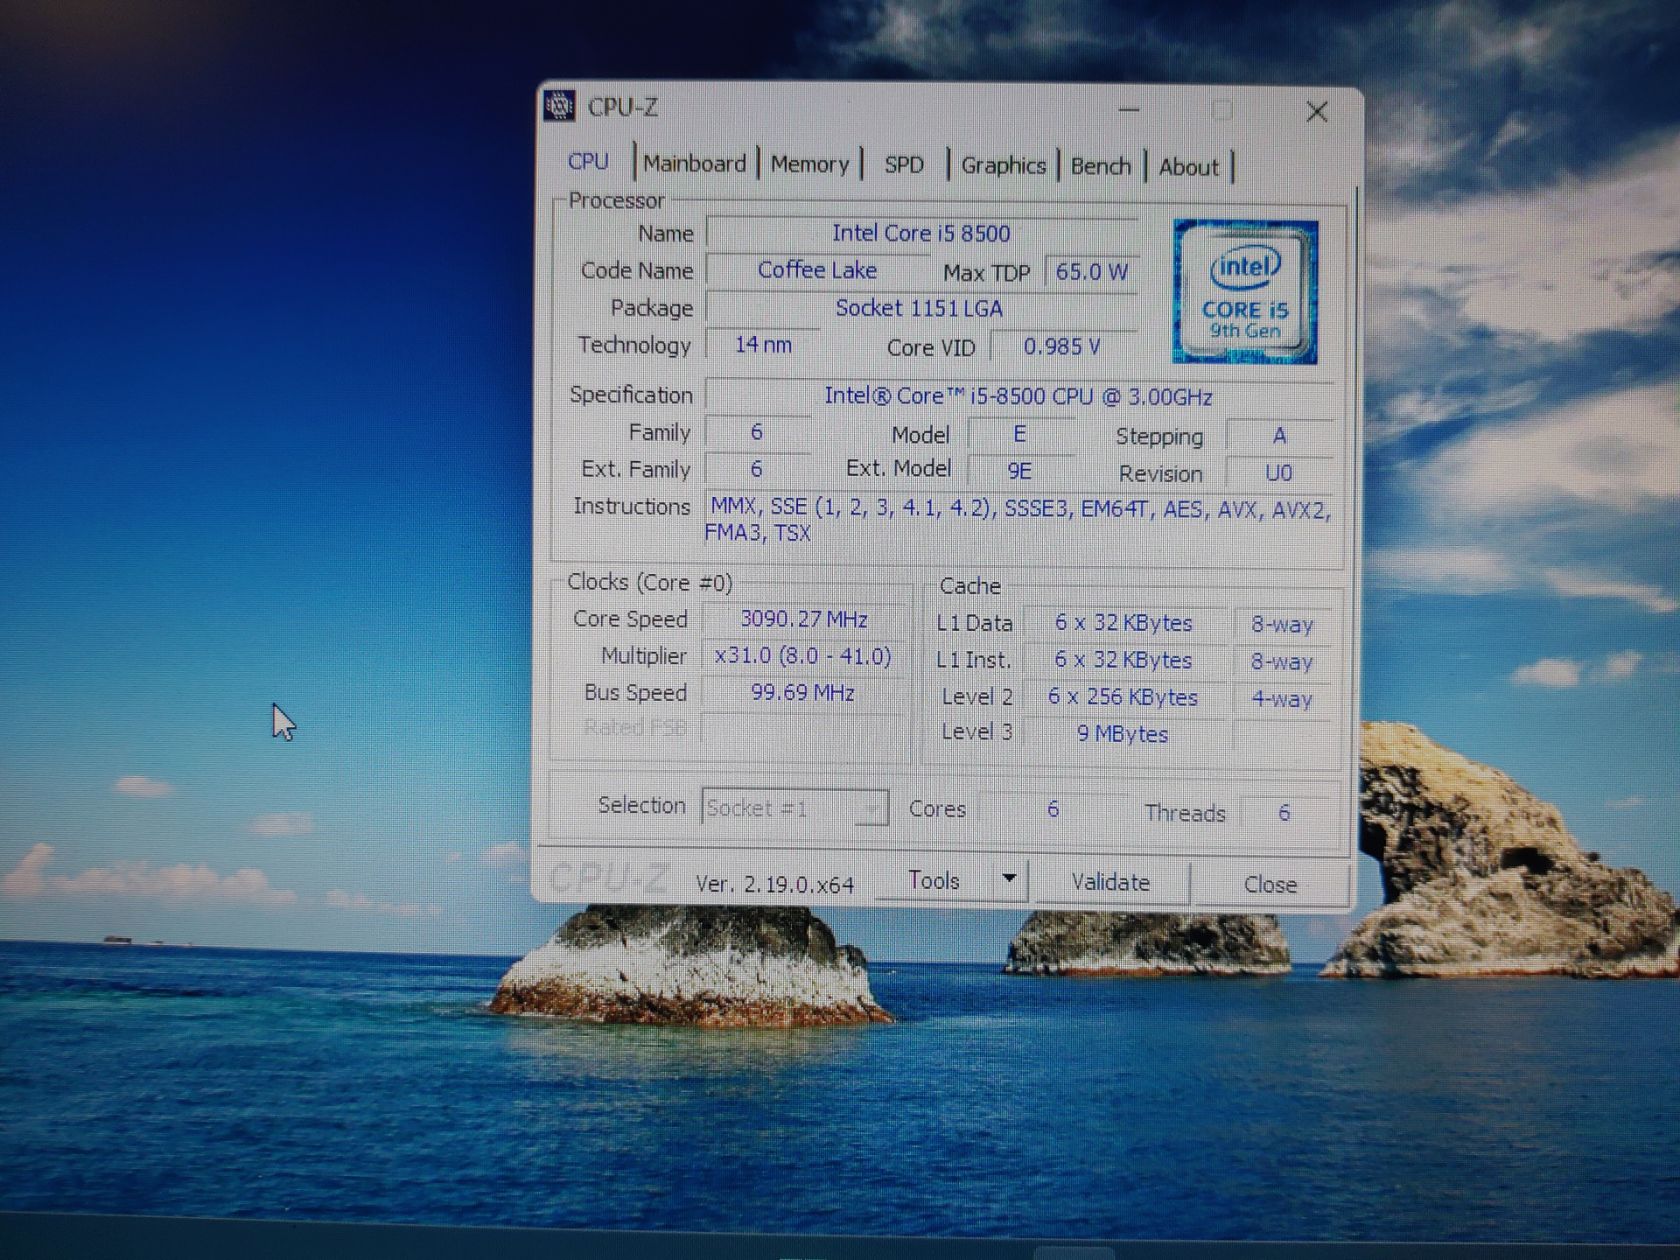Open the Memory tab
Viewport: 1680px width, 1260px height.
tap(809, 165)
